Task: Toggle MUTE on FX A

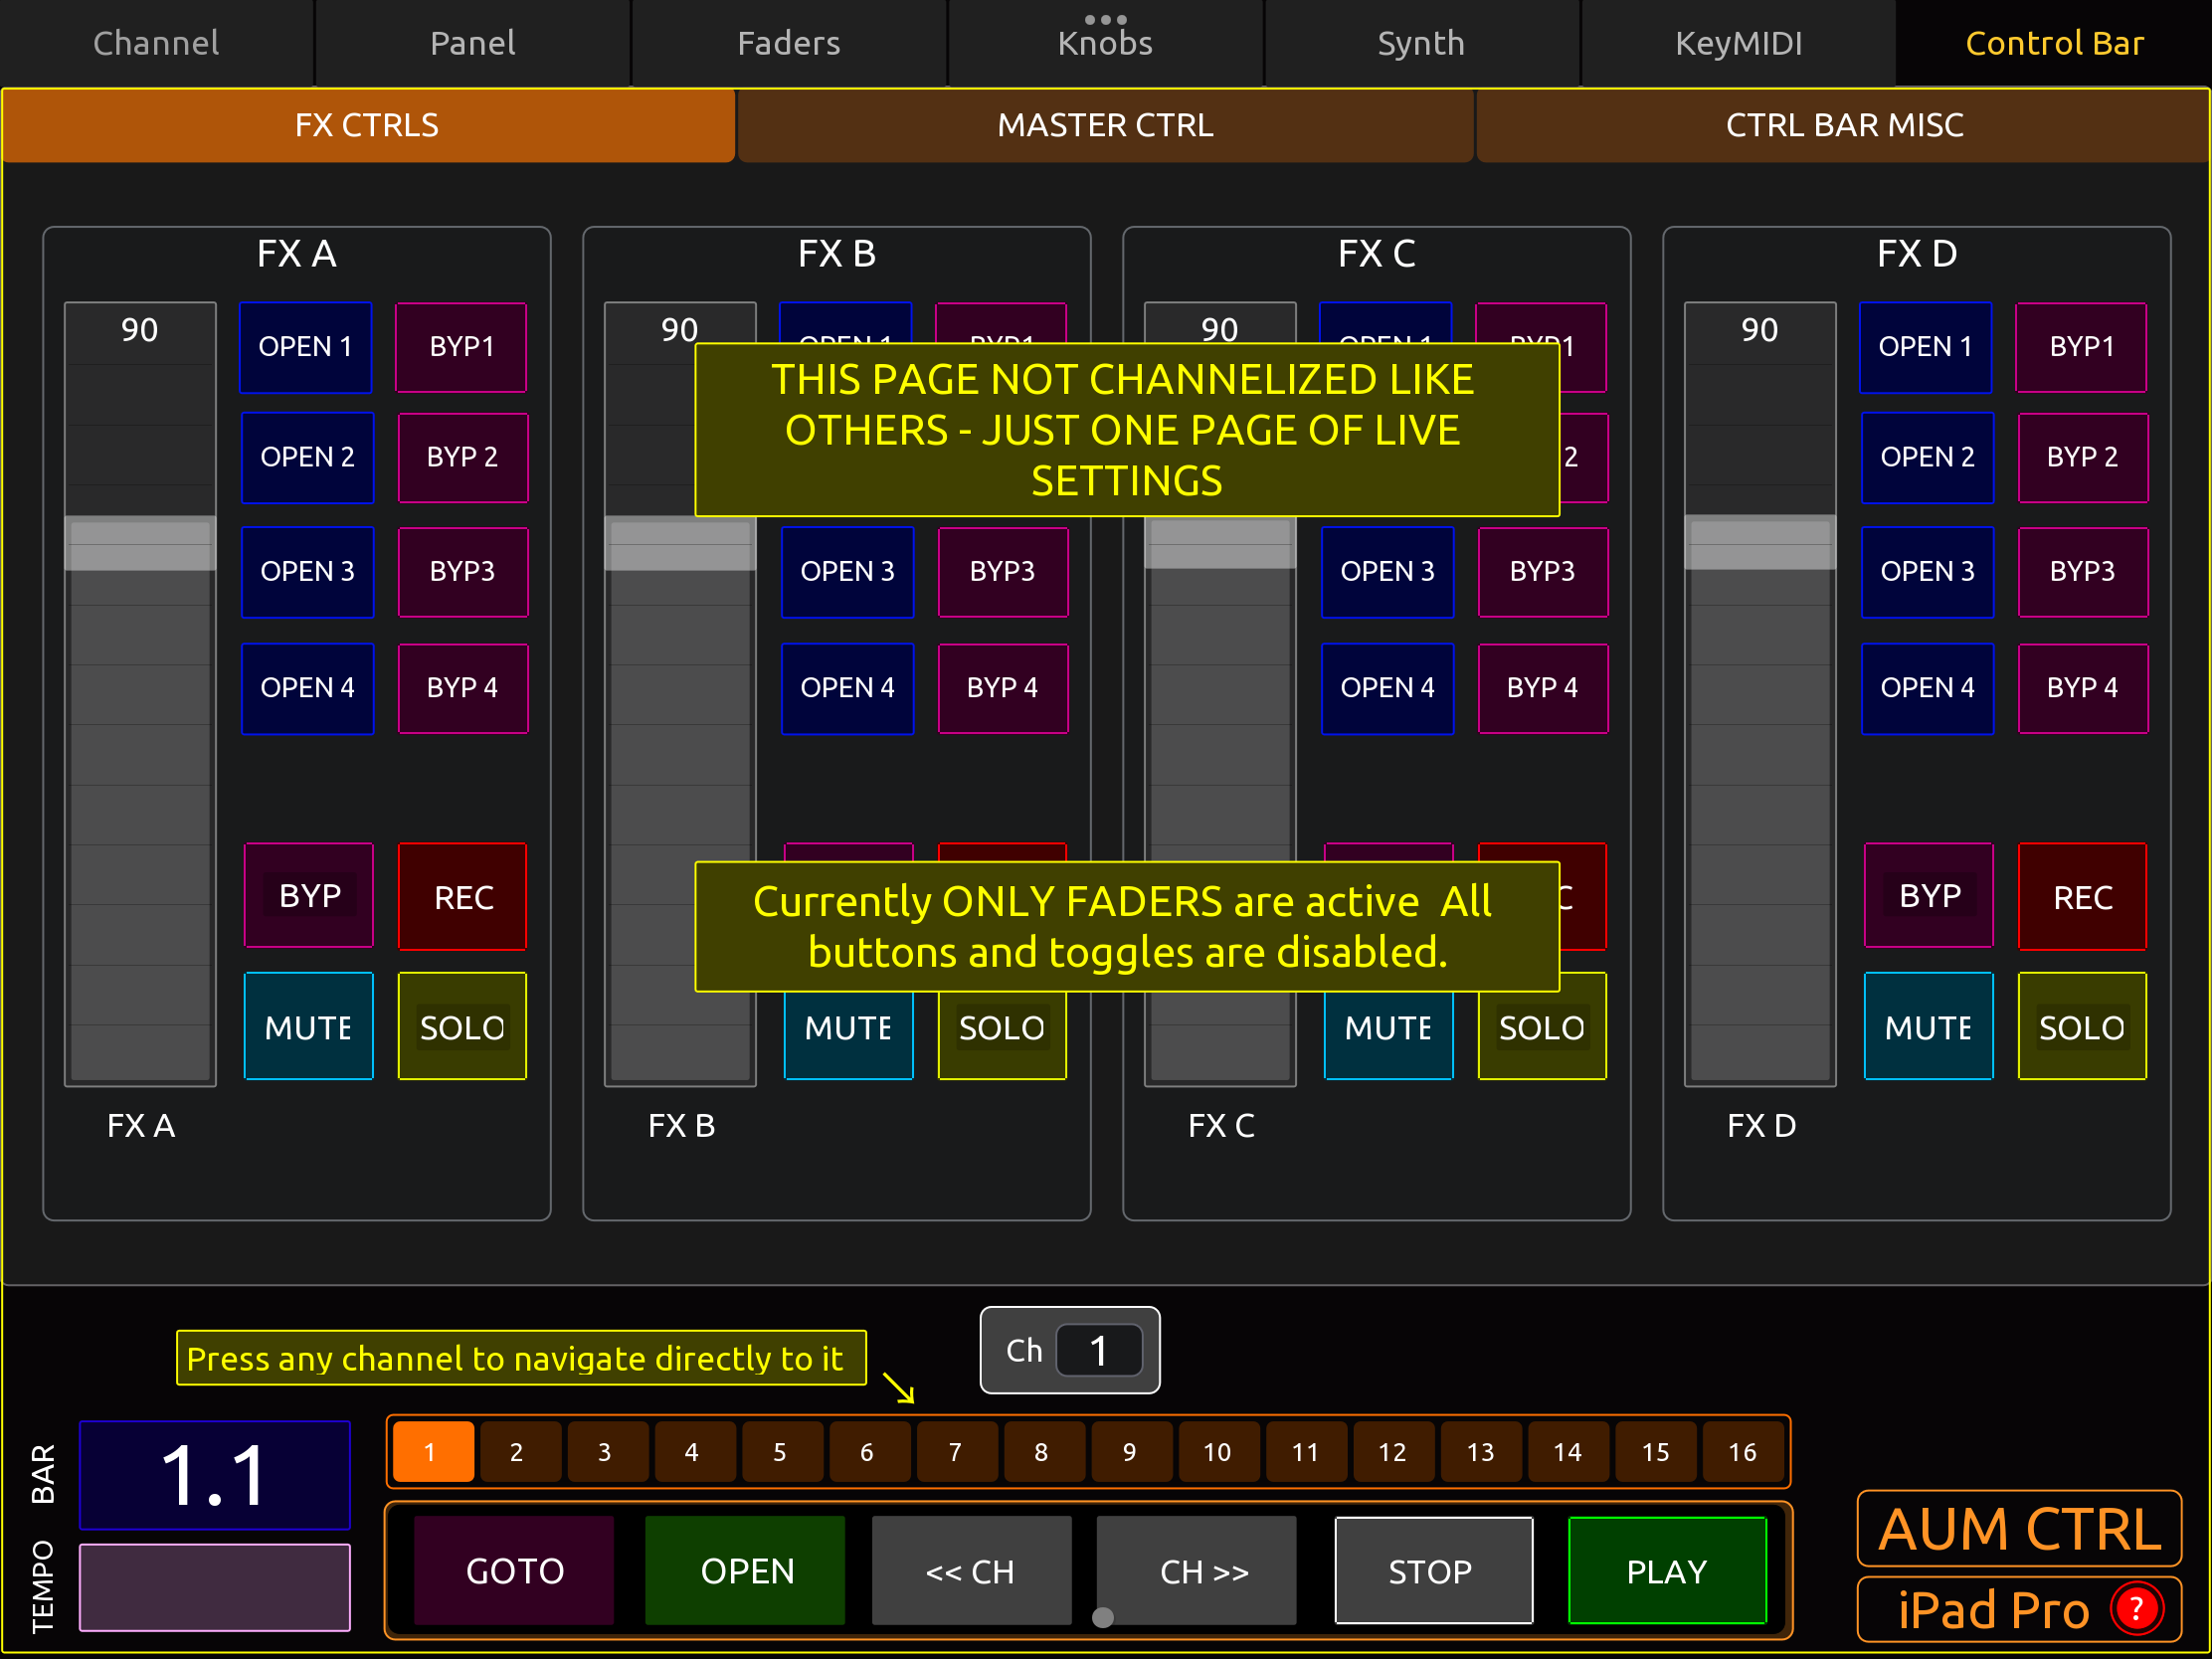Action: [308, 1027]
